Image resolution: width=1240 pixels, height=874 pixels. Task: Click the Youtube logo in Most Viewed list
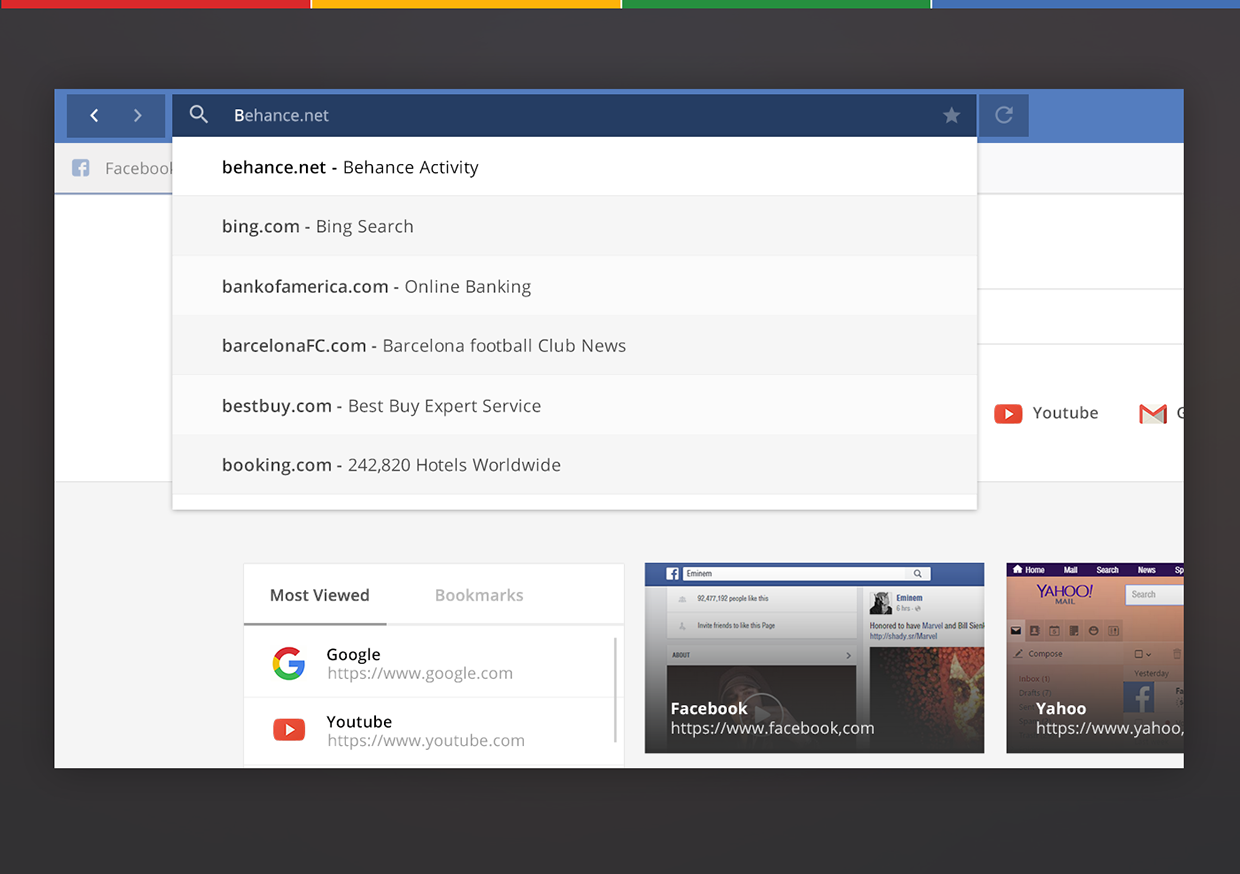289,730
